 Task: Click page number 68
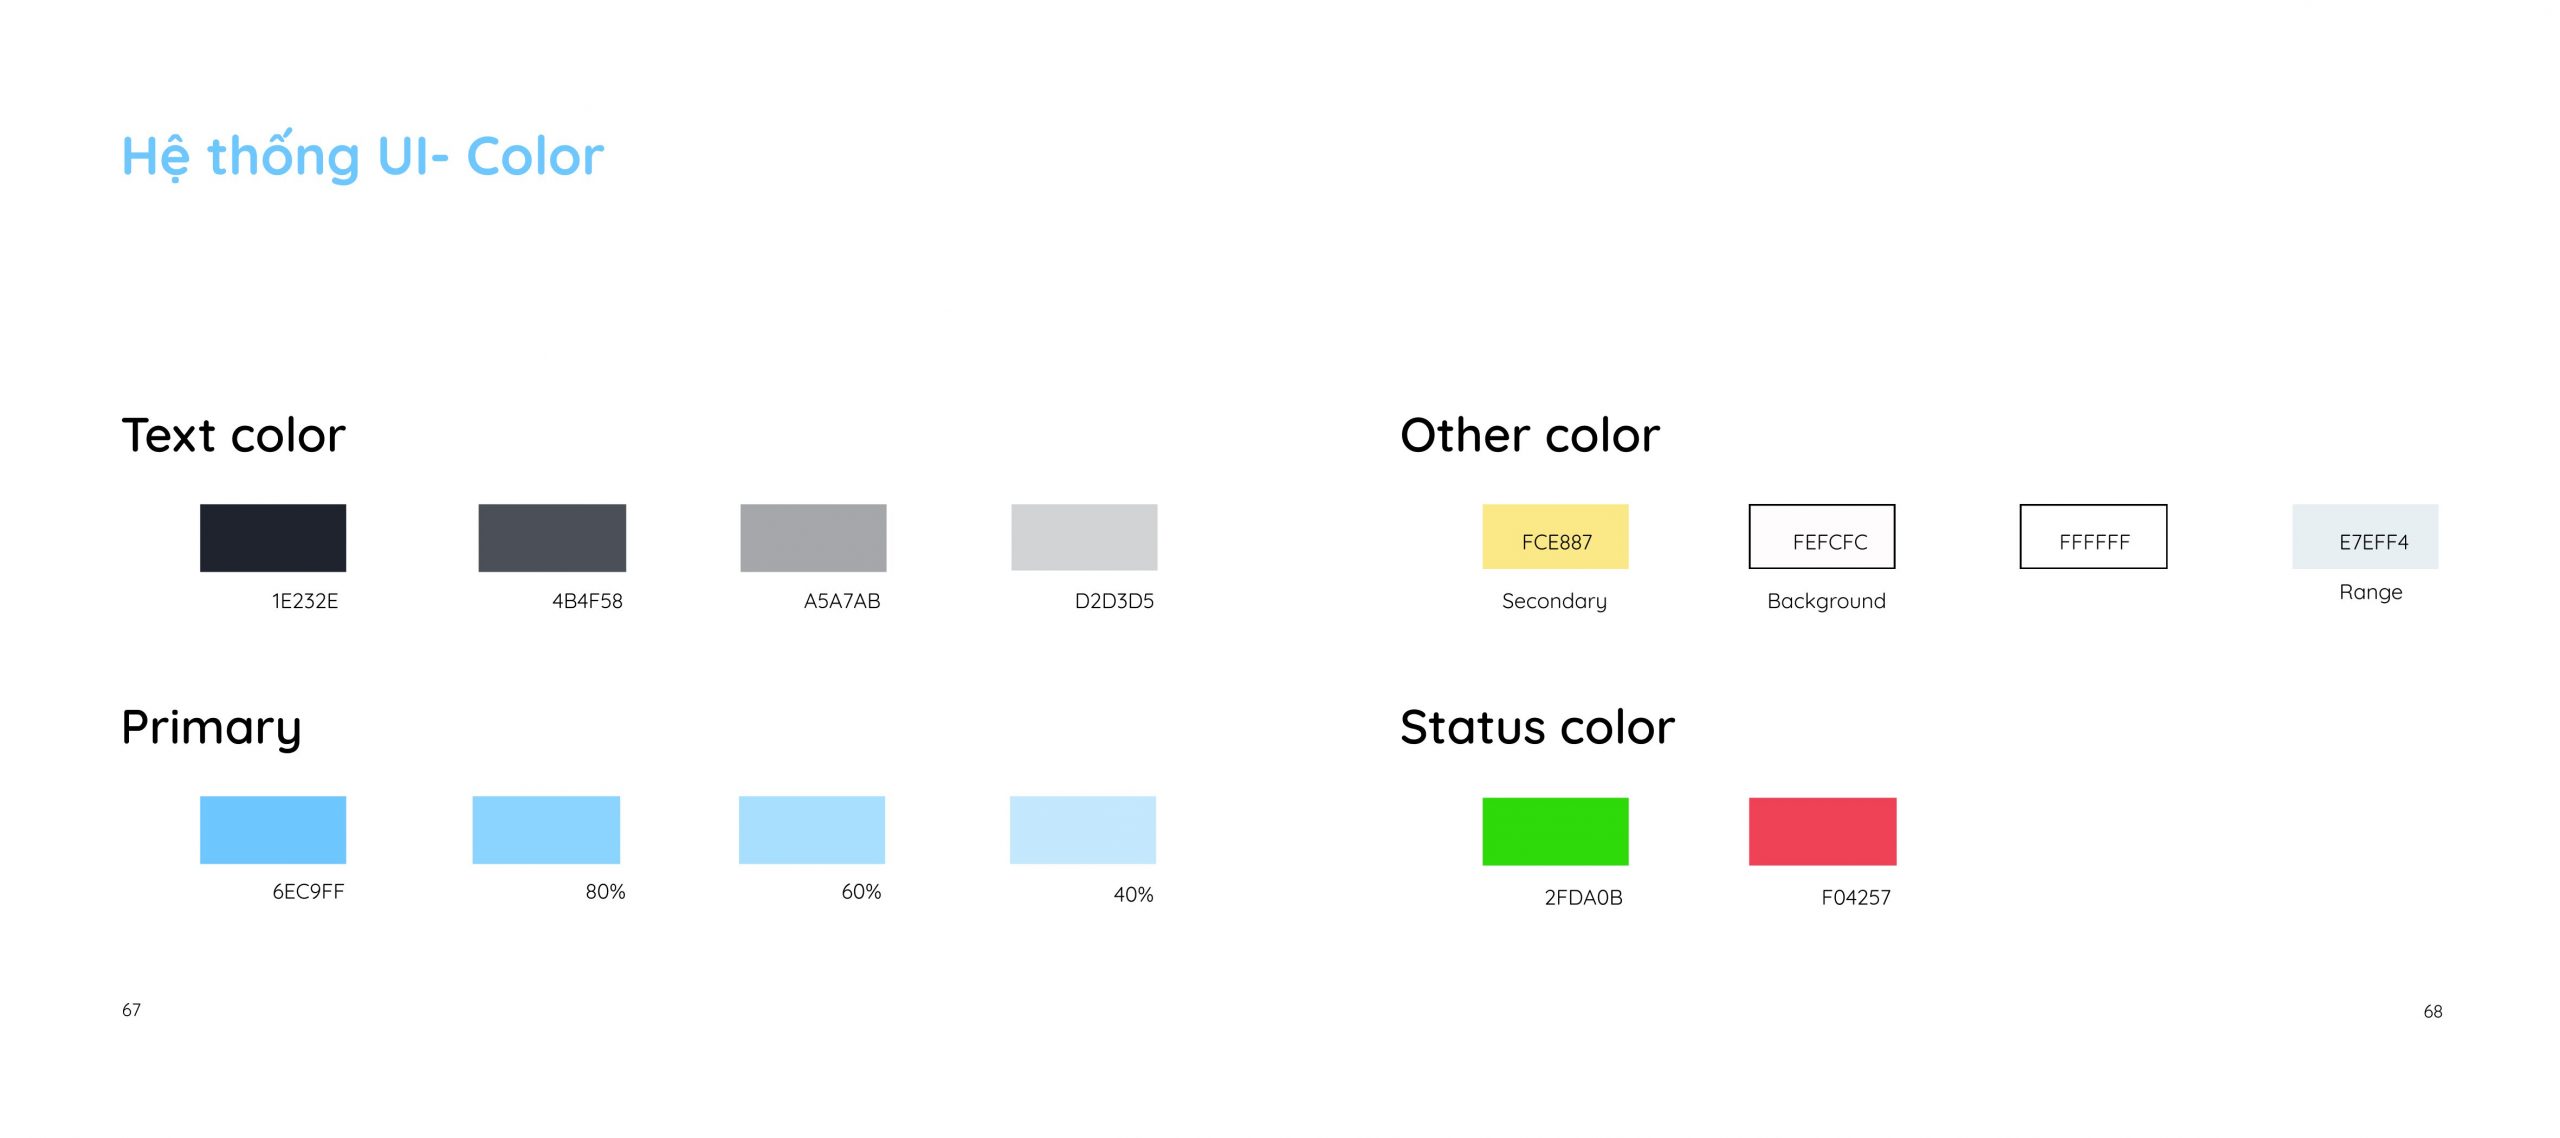(2433, 1012)
